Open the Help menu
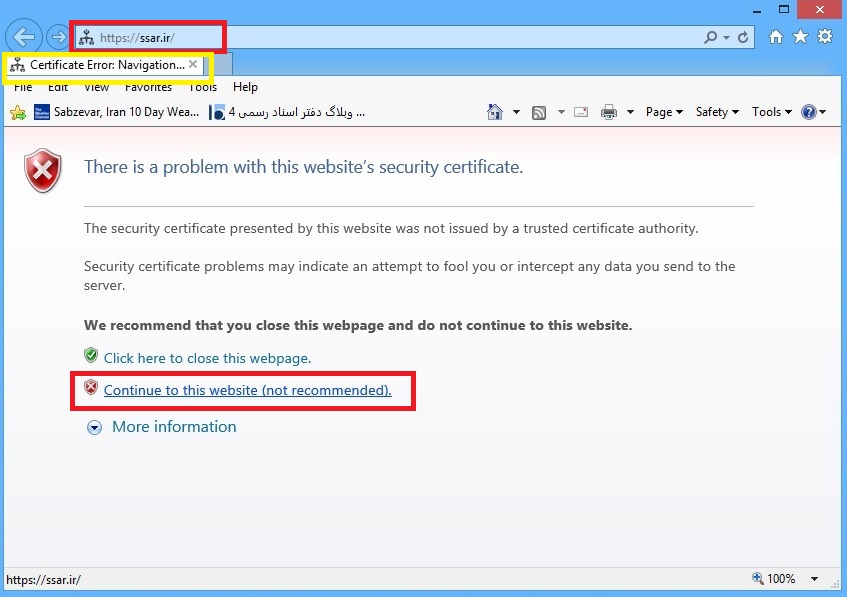847x597 pixels. 245,88
